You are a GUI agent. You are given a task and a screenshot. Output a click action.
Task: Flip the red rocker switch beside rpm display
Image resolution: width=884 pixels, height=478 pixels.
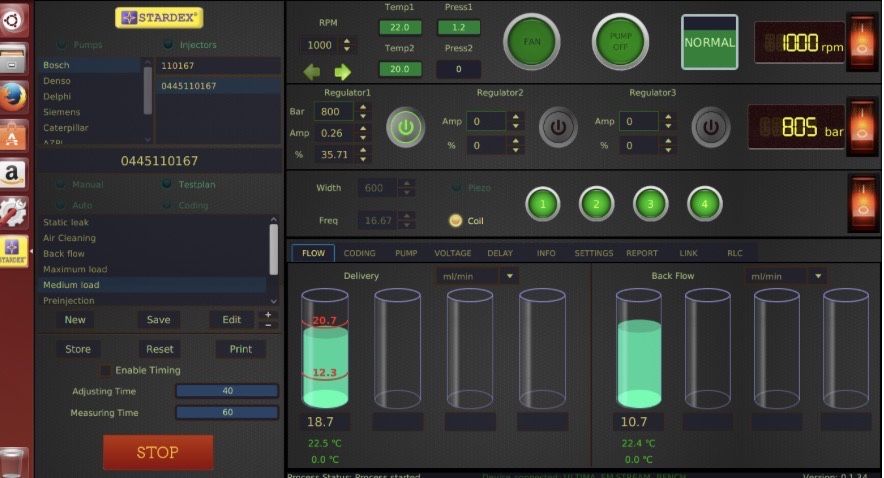click(863, 42)
